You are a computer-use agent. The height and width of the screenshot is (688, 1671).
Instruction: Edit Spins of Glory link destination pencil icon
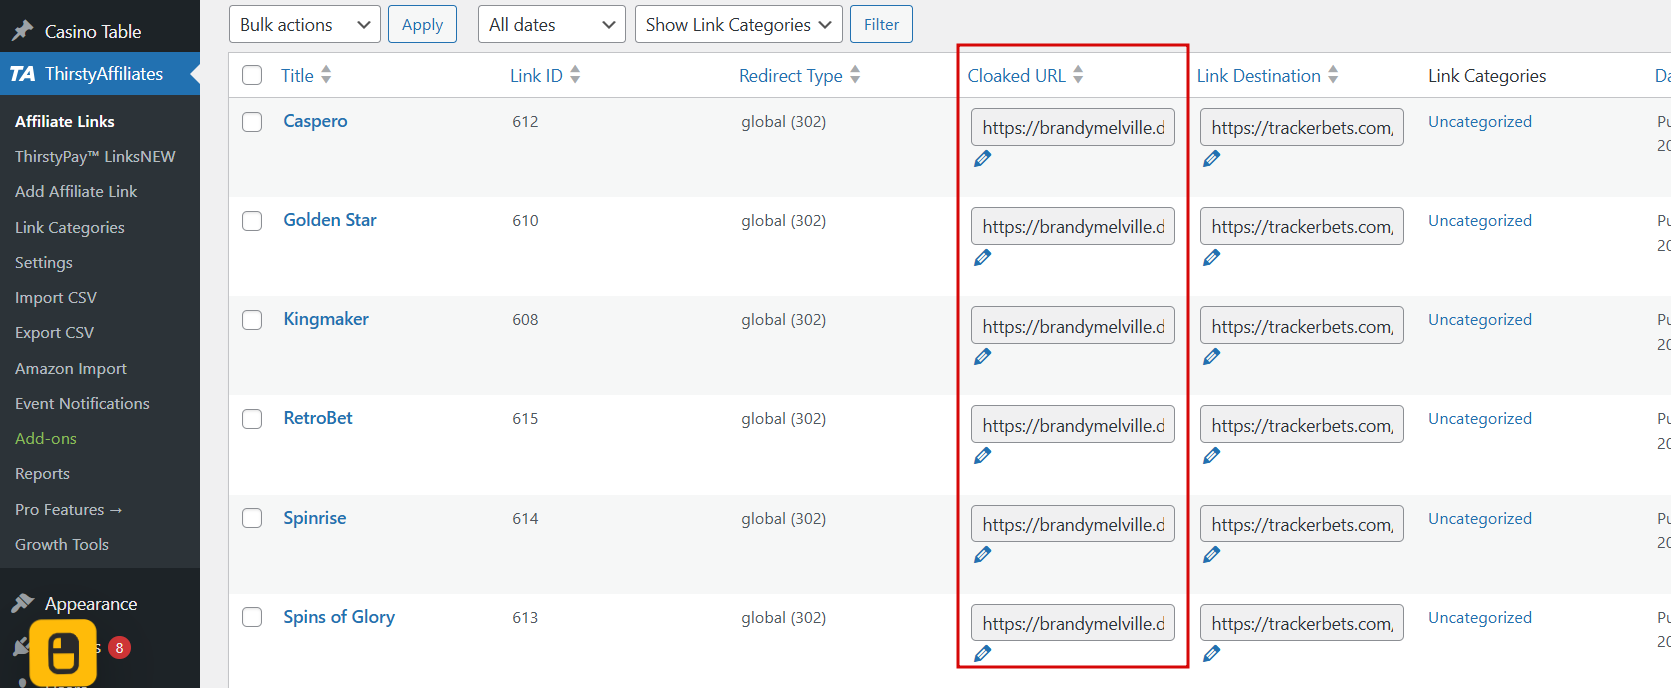tap(1212, 654)
